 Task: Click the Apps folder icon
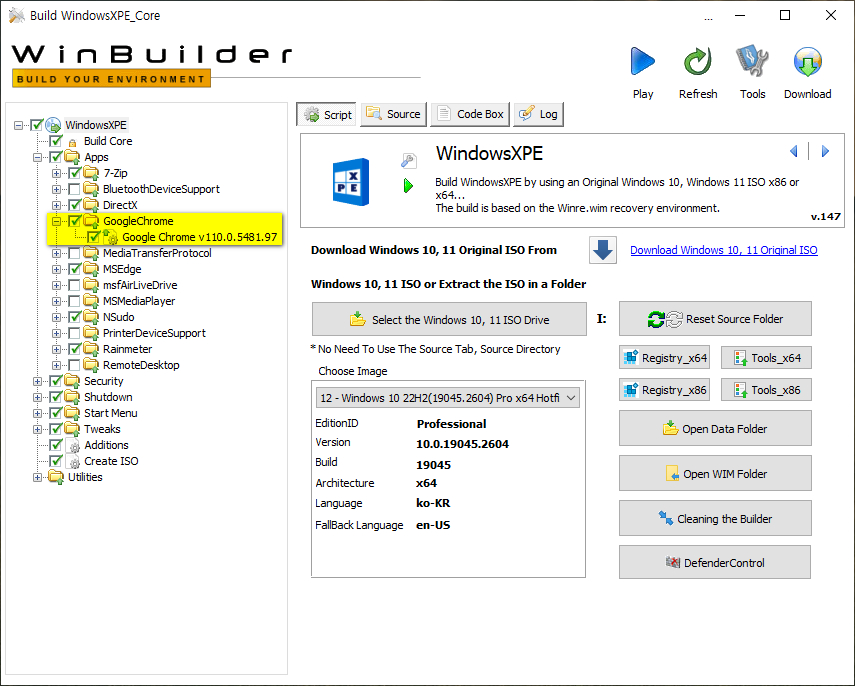pos(72,157)
